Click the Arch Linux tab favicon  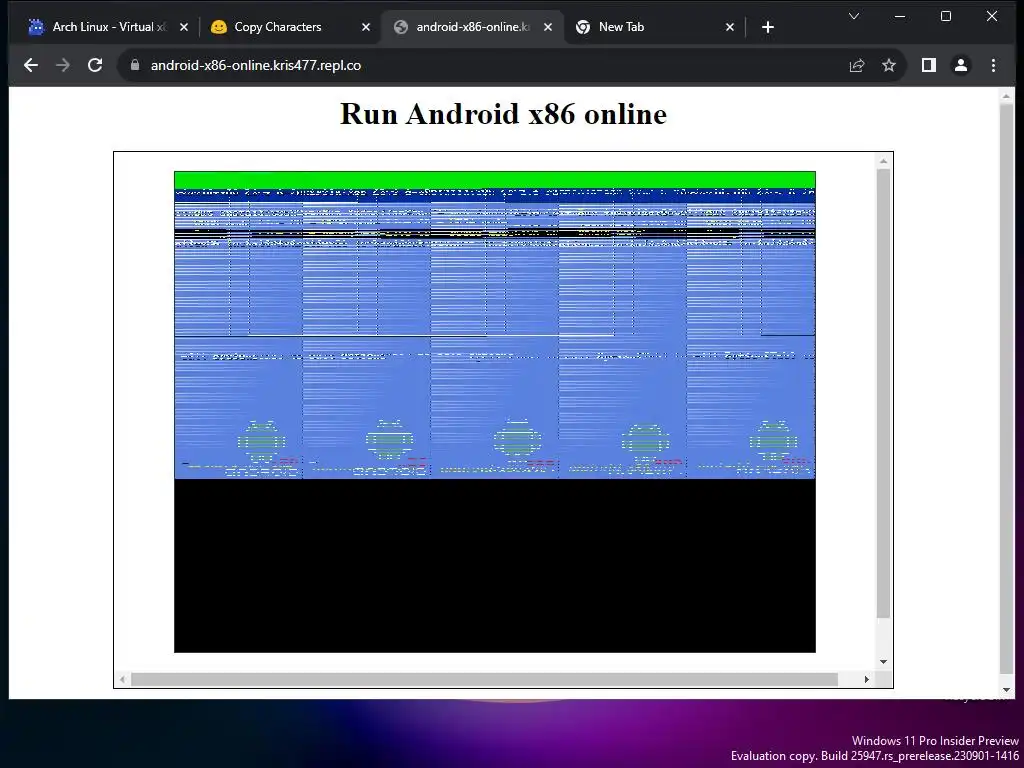click(x=37, y=27)
